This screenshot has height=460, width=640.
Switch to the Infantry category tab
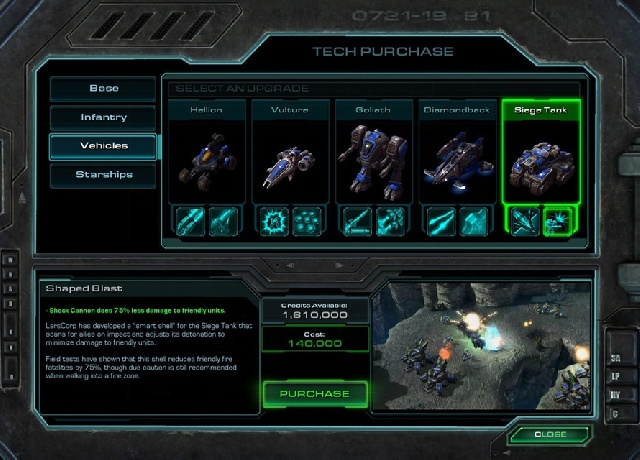(x=103, y=118)
